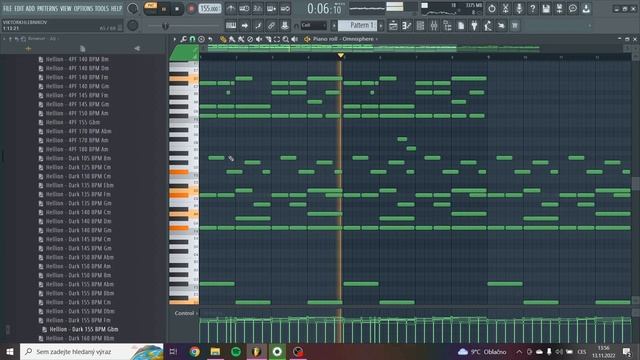Open the FILE menu
Viewport: 640px width, 360px height.
point(7,9)
